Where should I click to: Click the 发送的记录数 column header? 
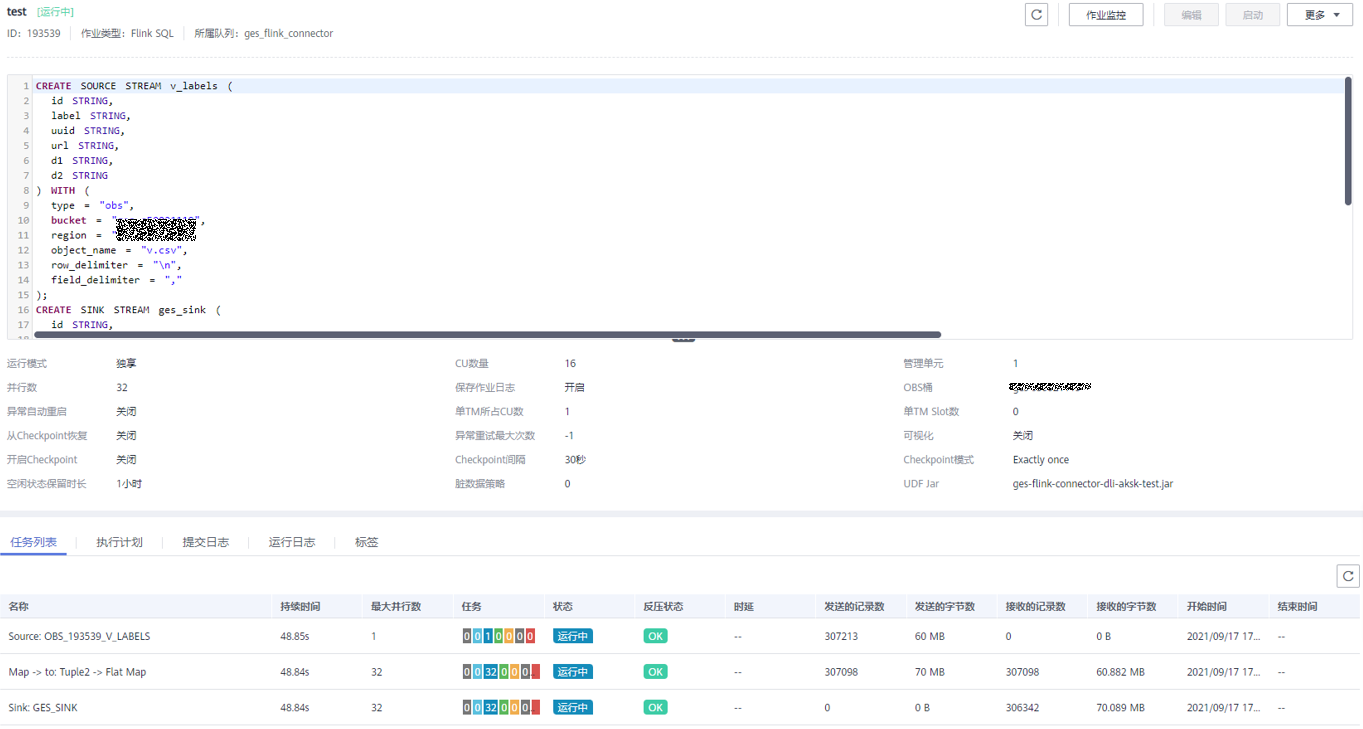tap(854, 606)
